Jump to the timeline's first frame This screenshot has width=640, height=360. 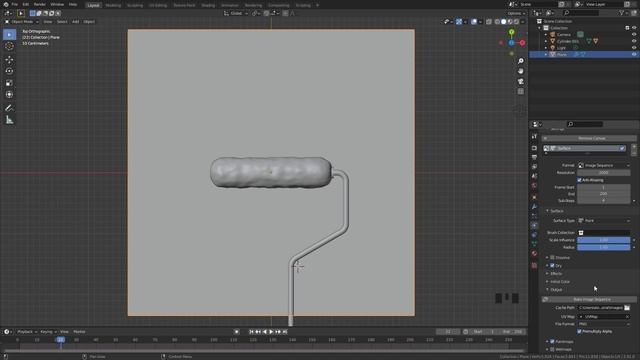click(x=251, y=332)
